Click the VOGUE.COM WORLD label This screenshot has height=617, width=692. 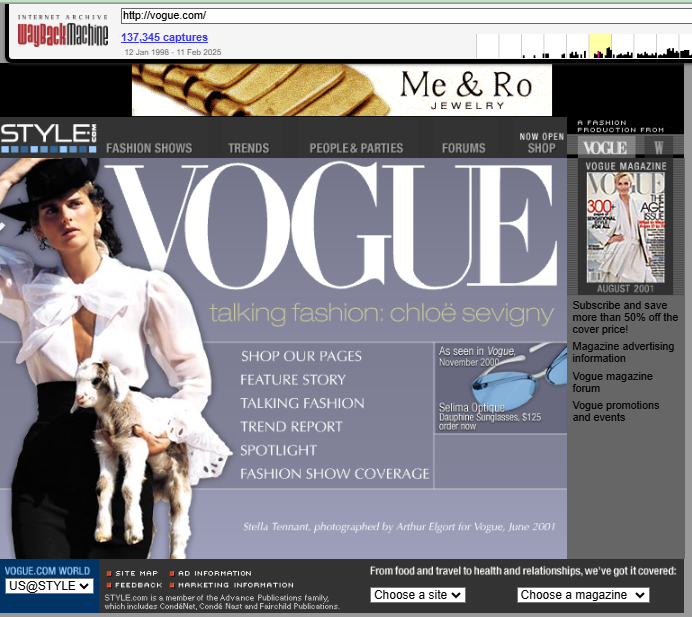47,571
